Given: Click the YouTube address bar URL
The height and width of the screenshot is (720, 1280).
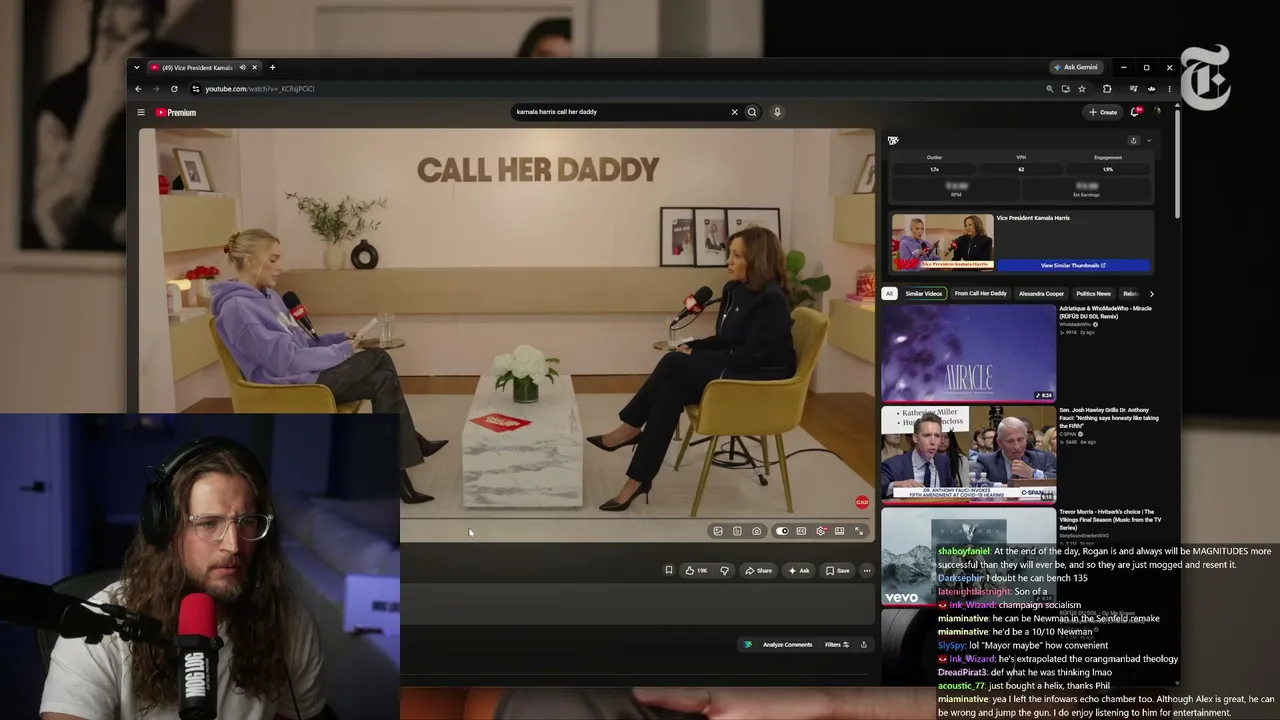Looking at the screenshot, I should (x=260, y=89).
